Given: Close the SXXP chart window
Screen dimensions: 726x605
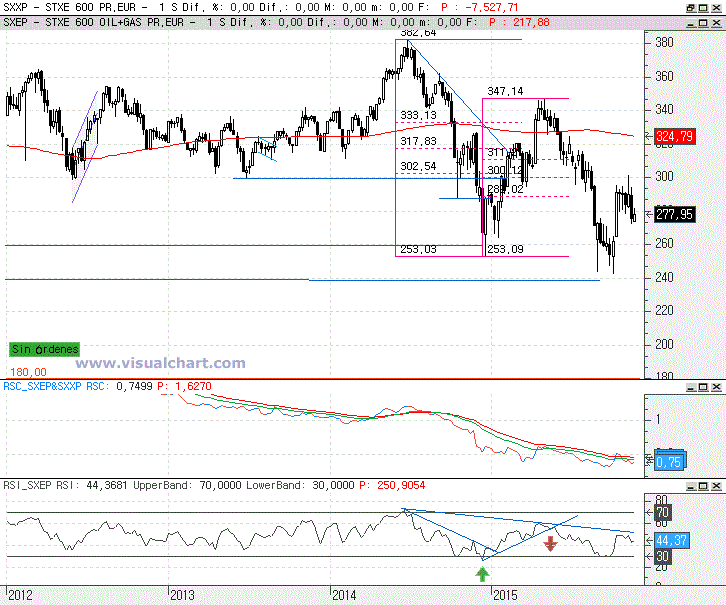Looking at the screenshot, I should click(716, 8).
